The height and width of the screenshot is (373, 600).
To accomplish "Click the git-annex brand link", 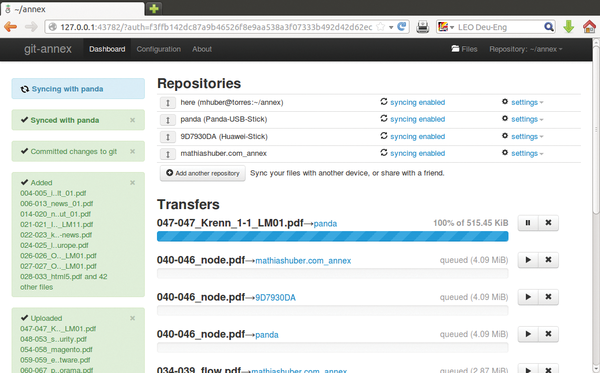I will pos(48,49).
